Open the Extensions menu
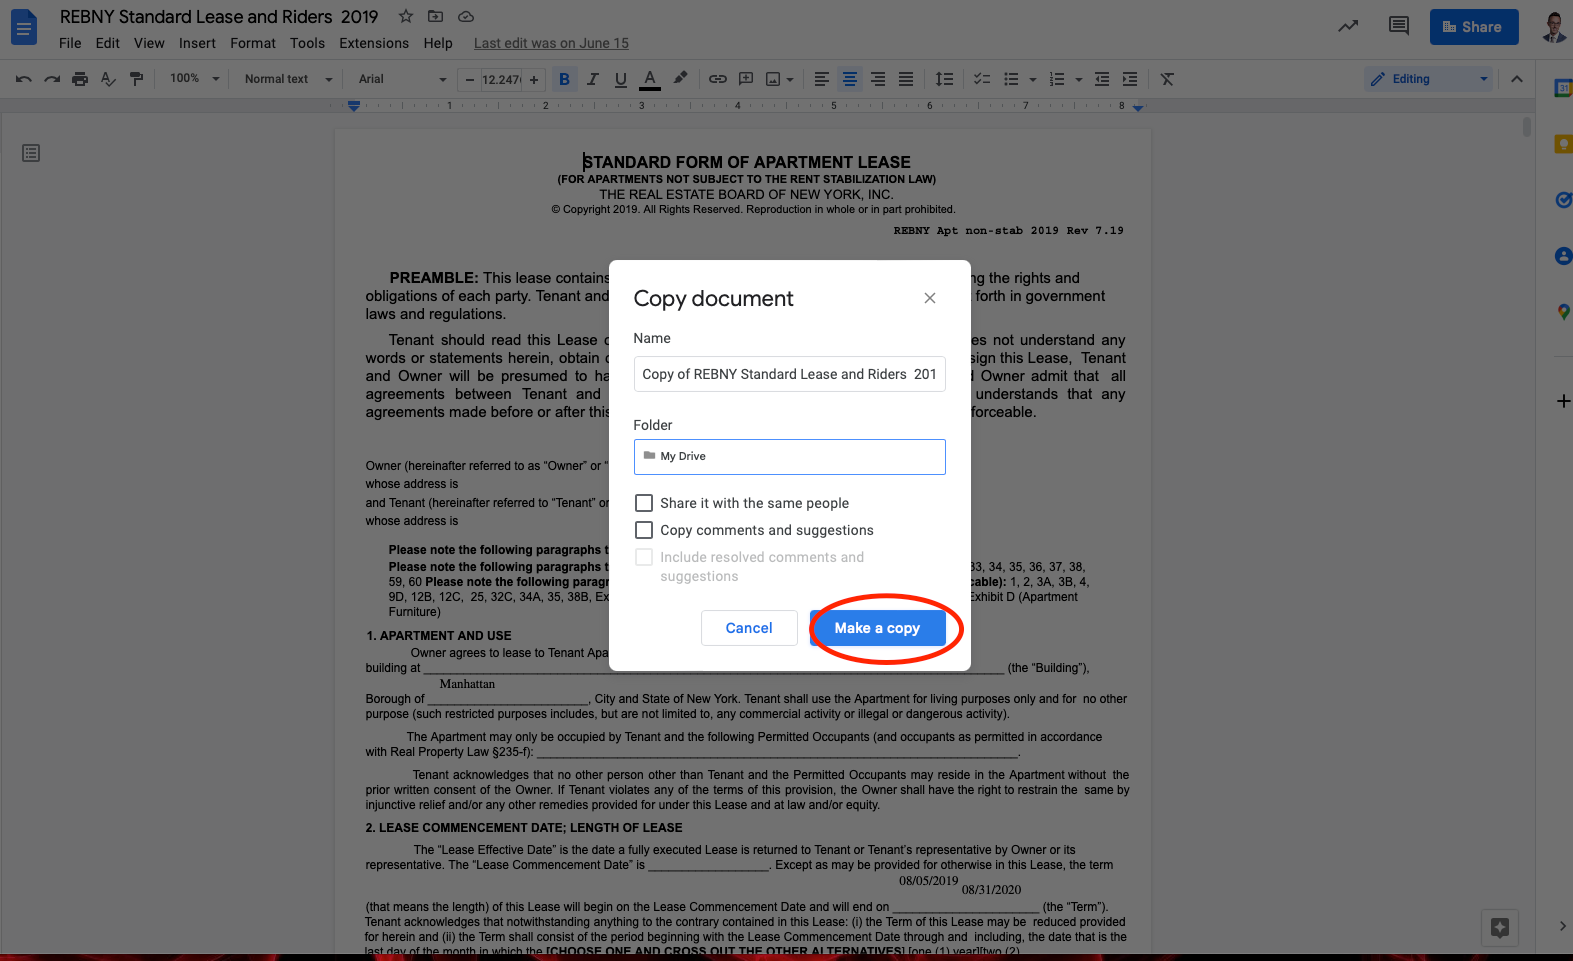 tap(374, 43)
